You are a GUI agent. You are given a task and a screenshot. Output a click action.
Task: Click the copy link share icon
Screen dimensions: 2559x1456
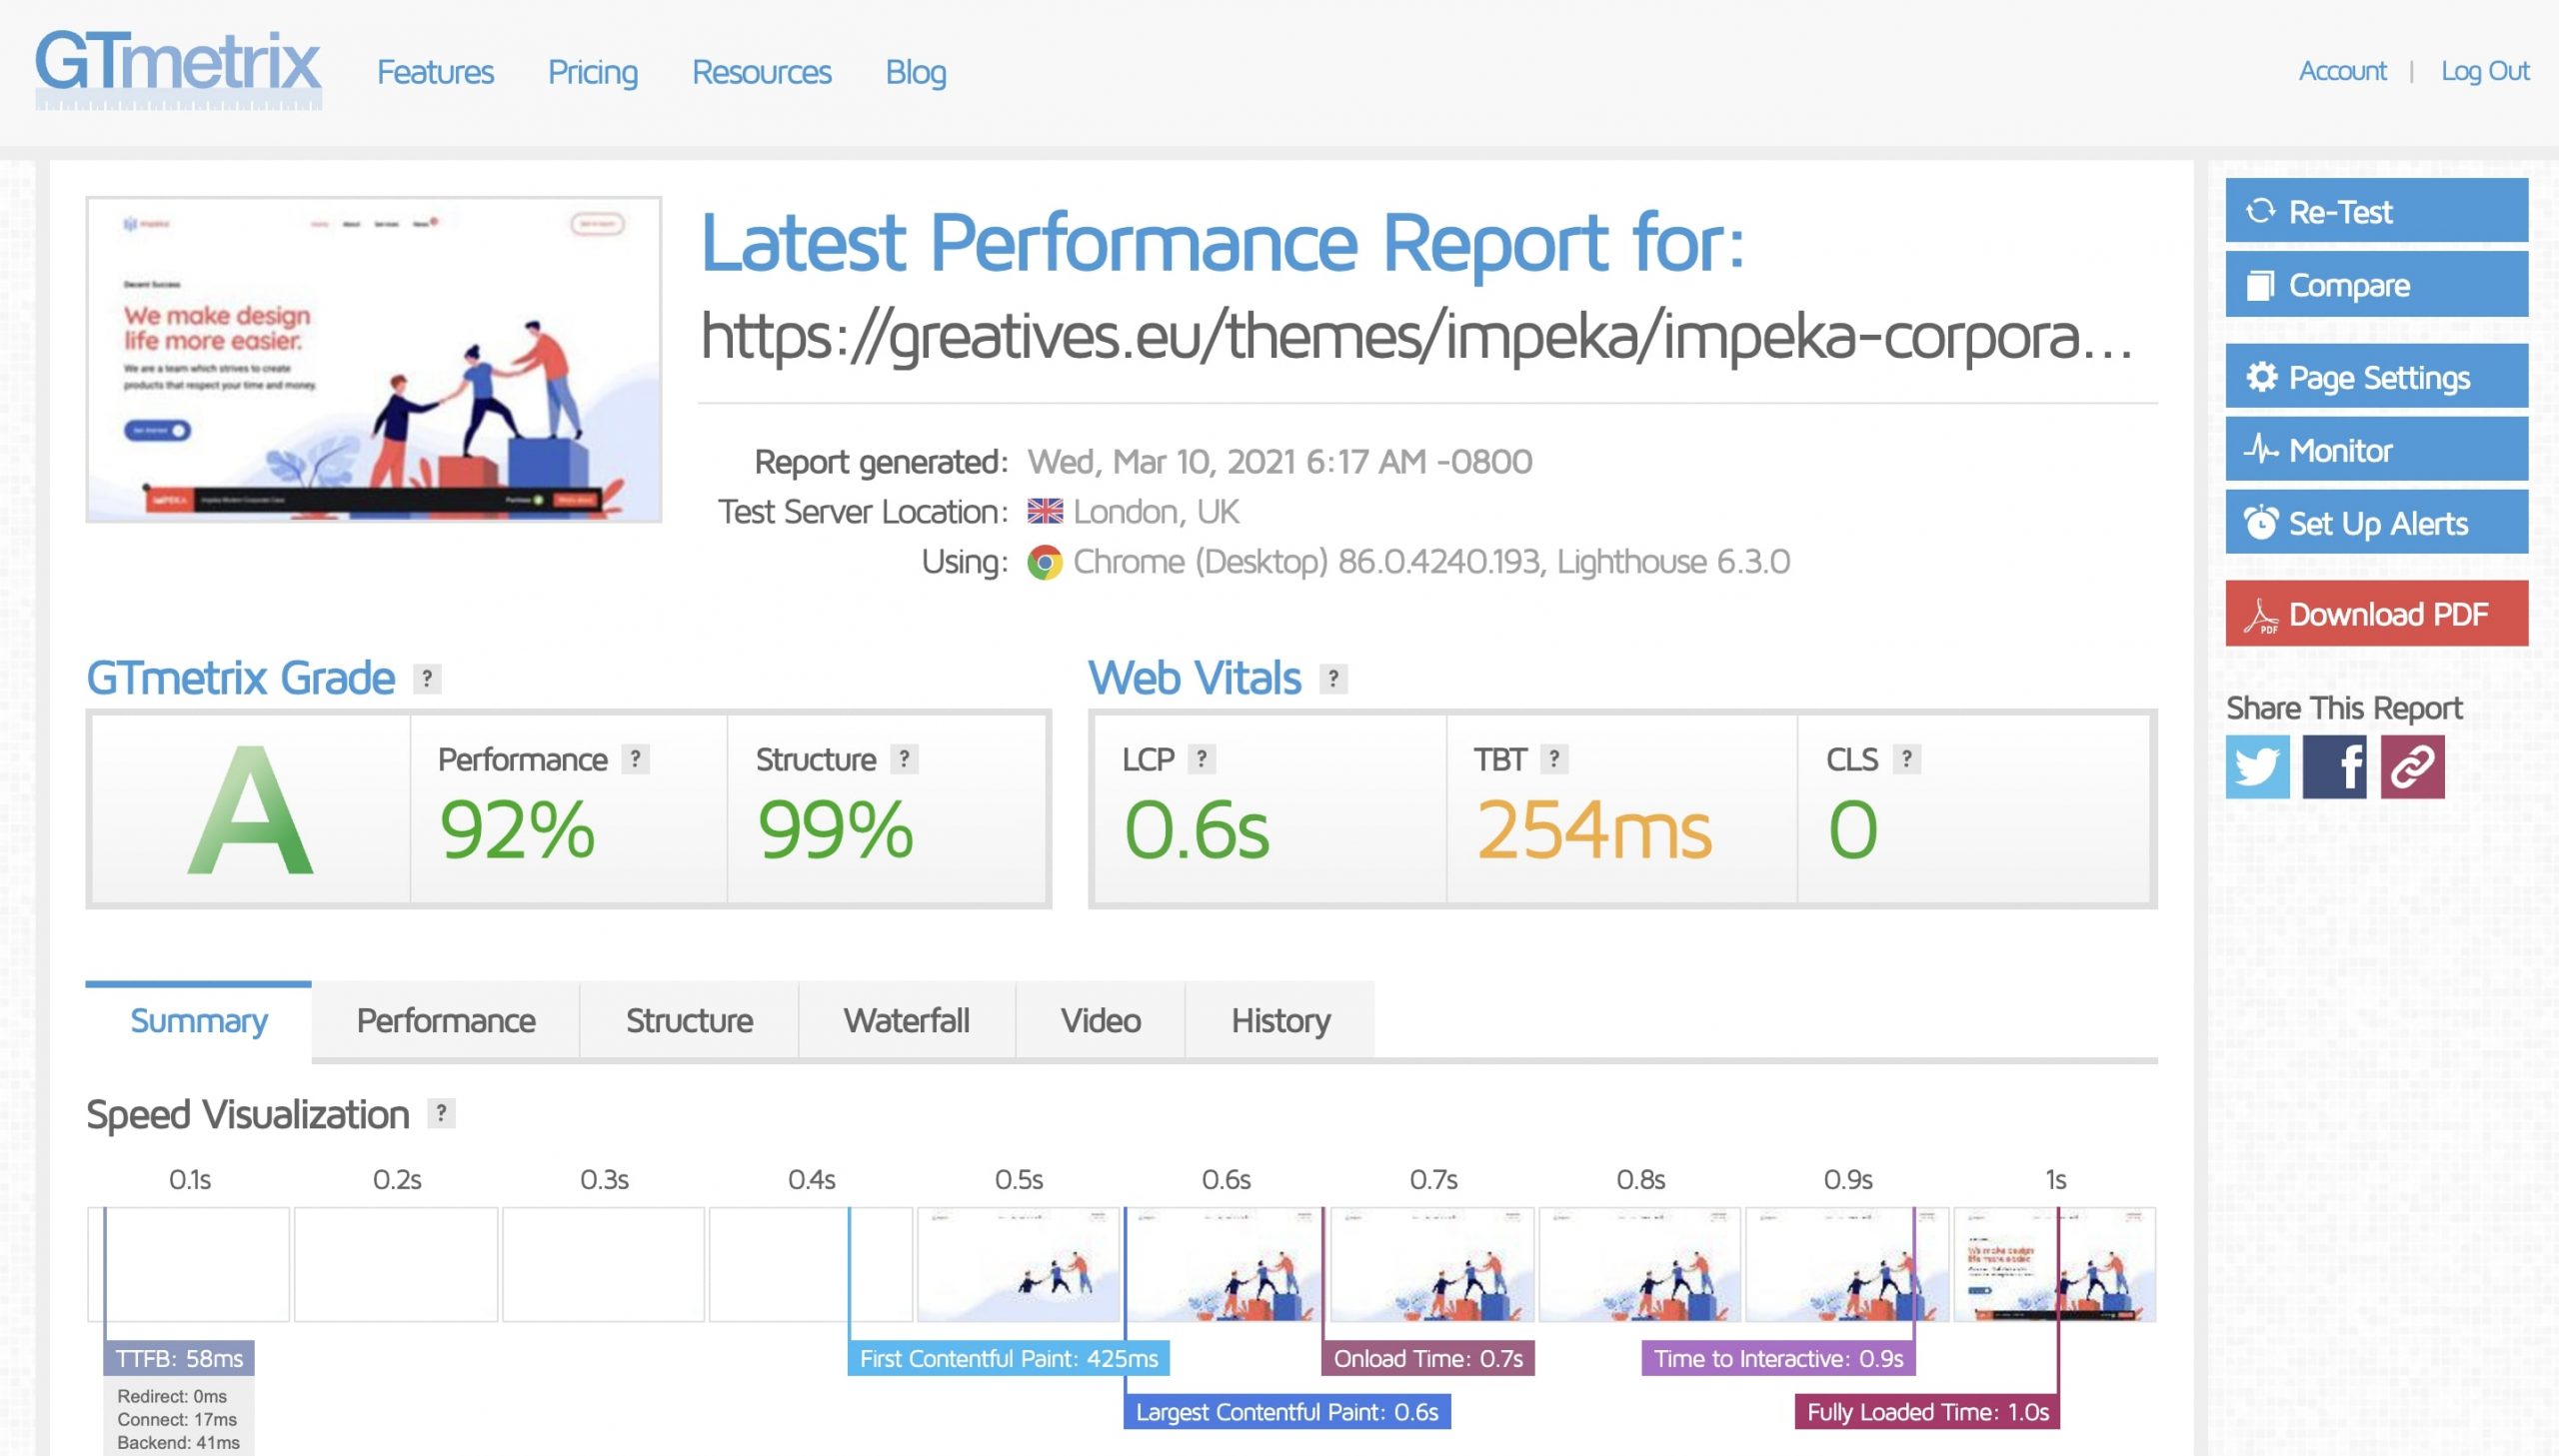click(x=2411, y=766)
